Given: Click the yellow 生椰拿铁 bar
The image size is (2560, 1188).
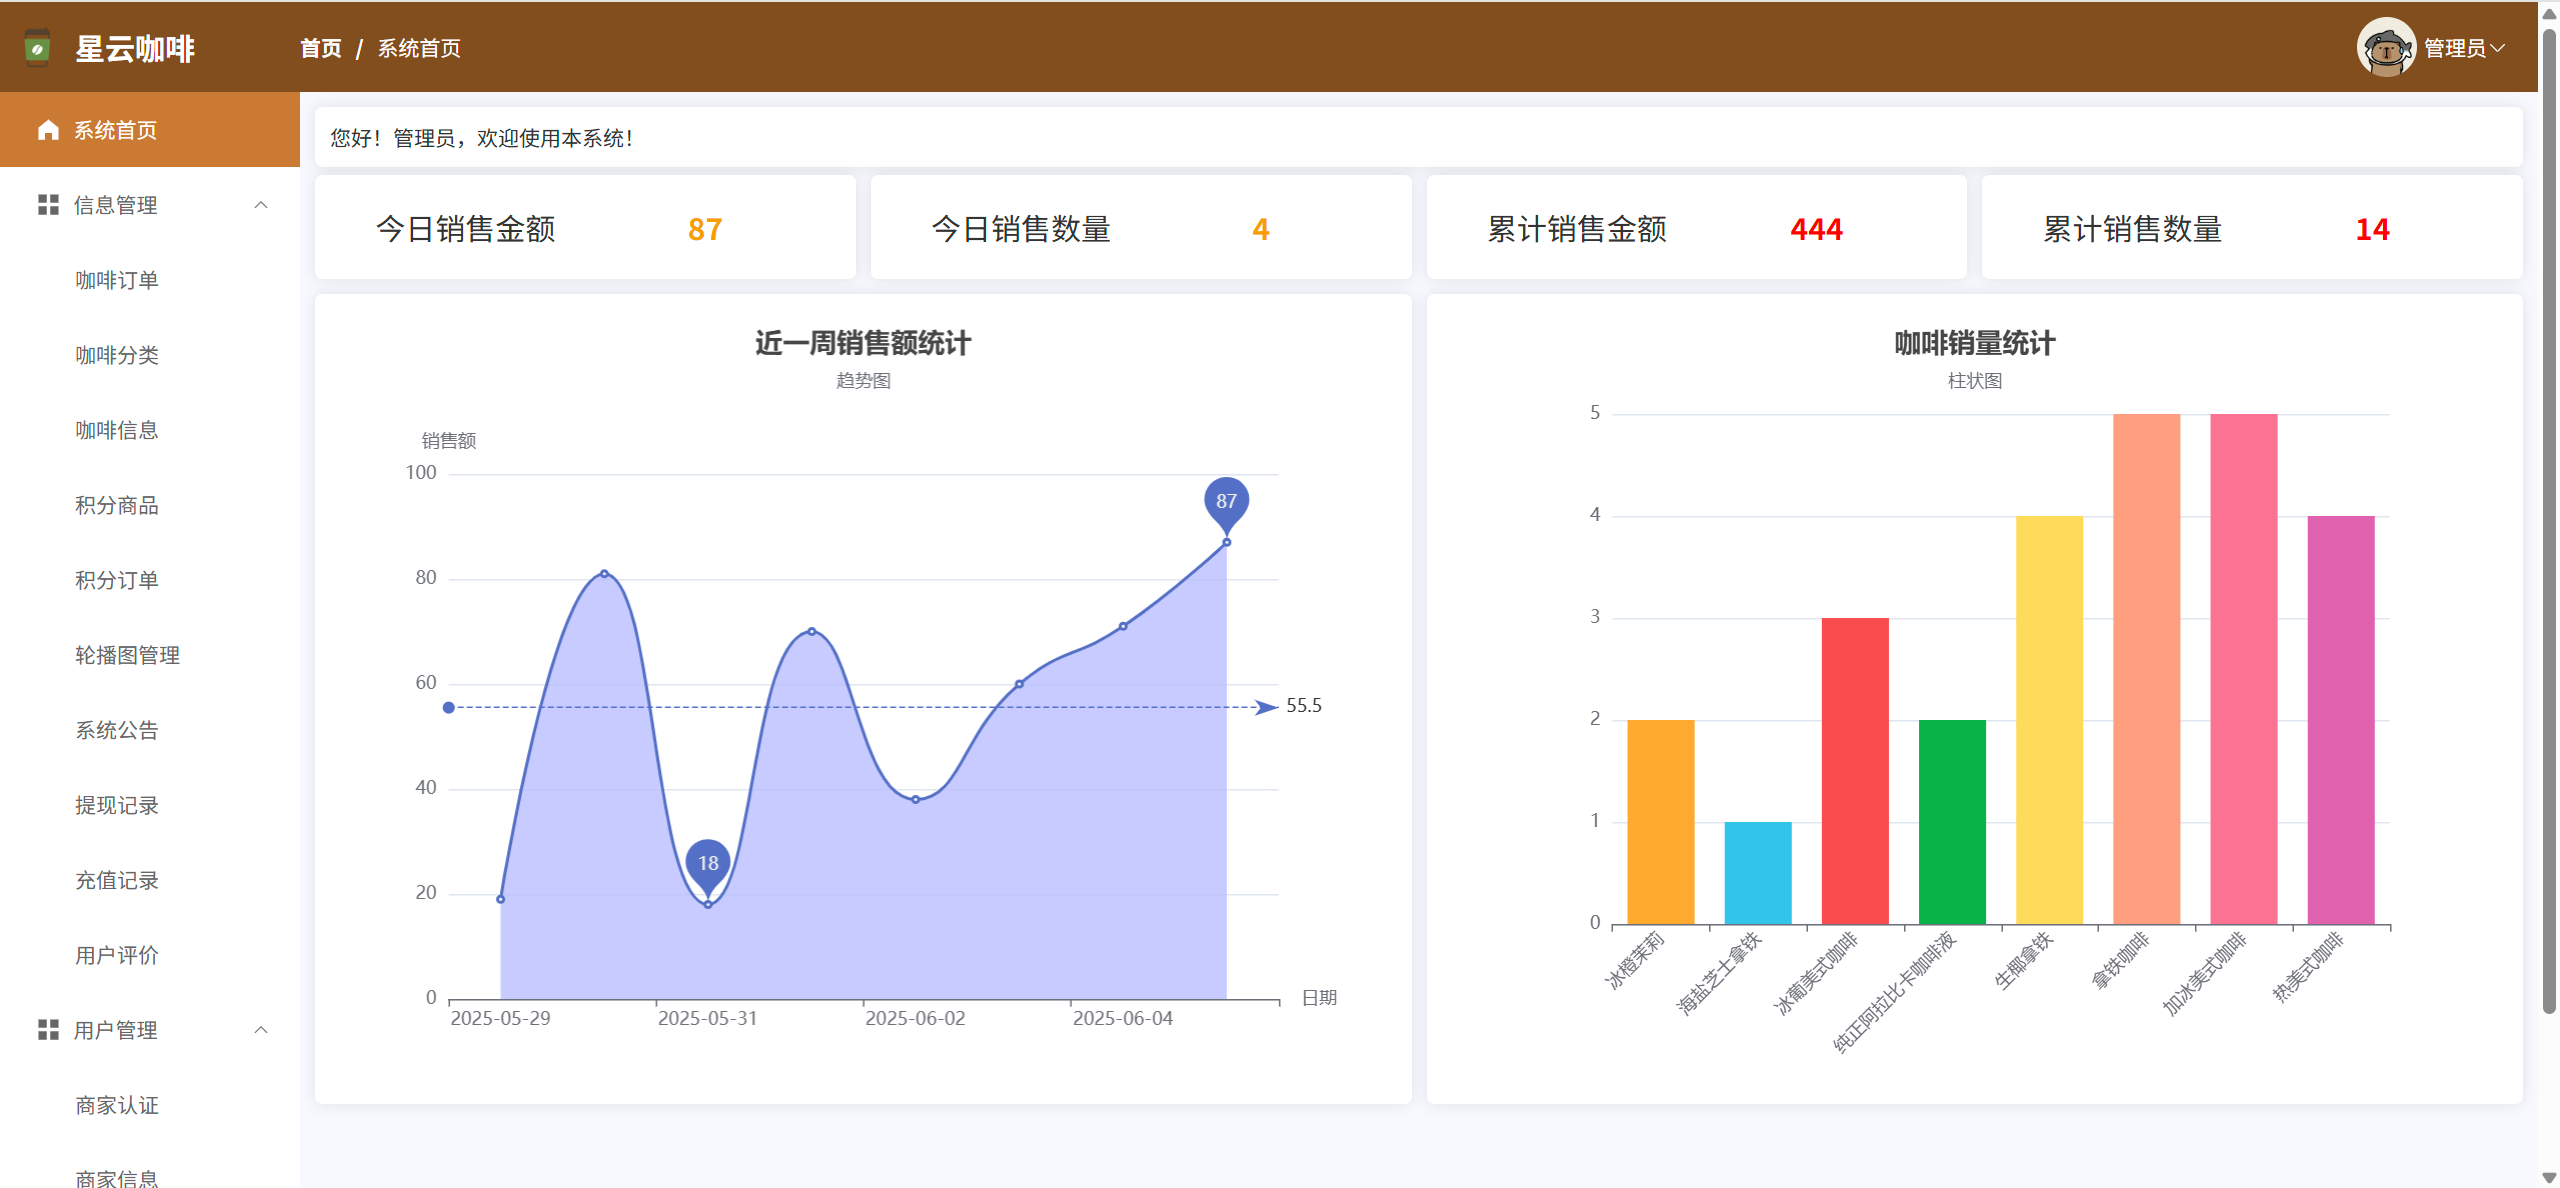Looking at the screenshot, I should [x=2049, y=720].
